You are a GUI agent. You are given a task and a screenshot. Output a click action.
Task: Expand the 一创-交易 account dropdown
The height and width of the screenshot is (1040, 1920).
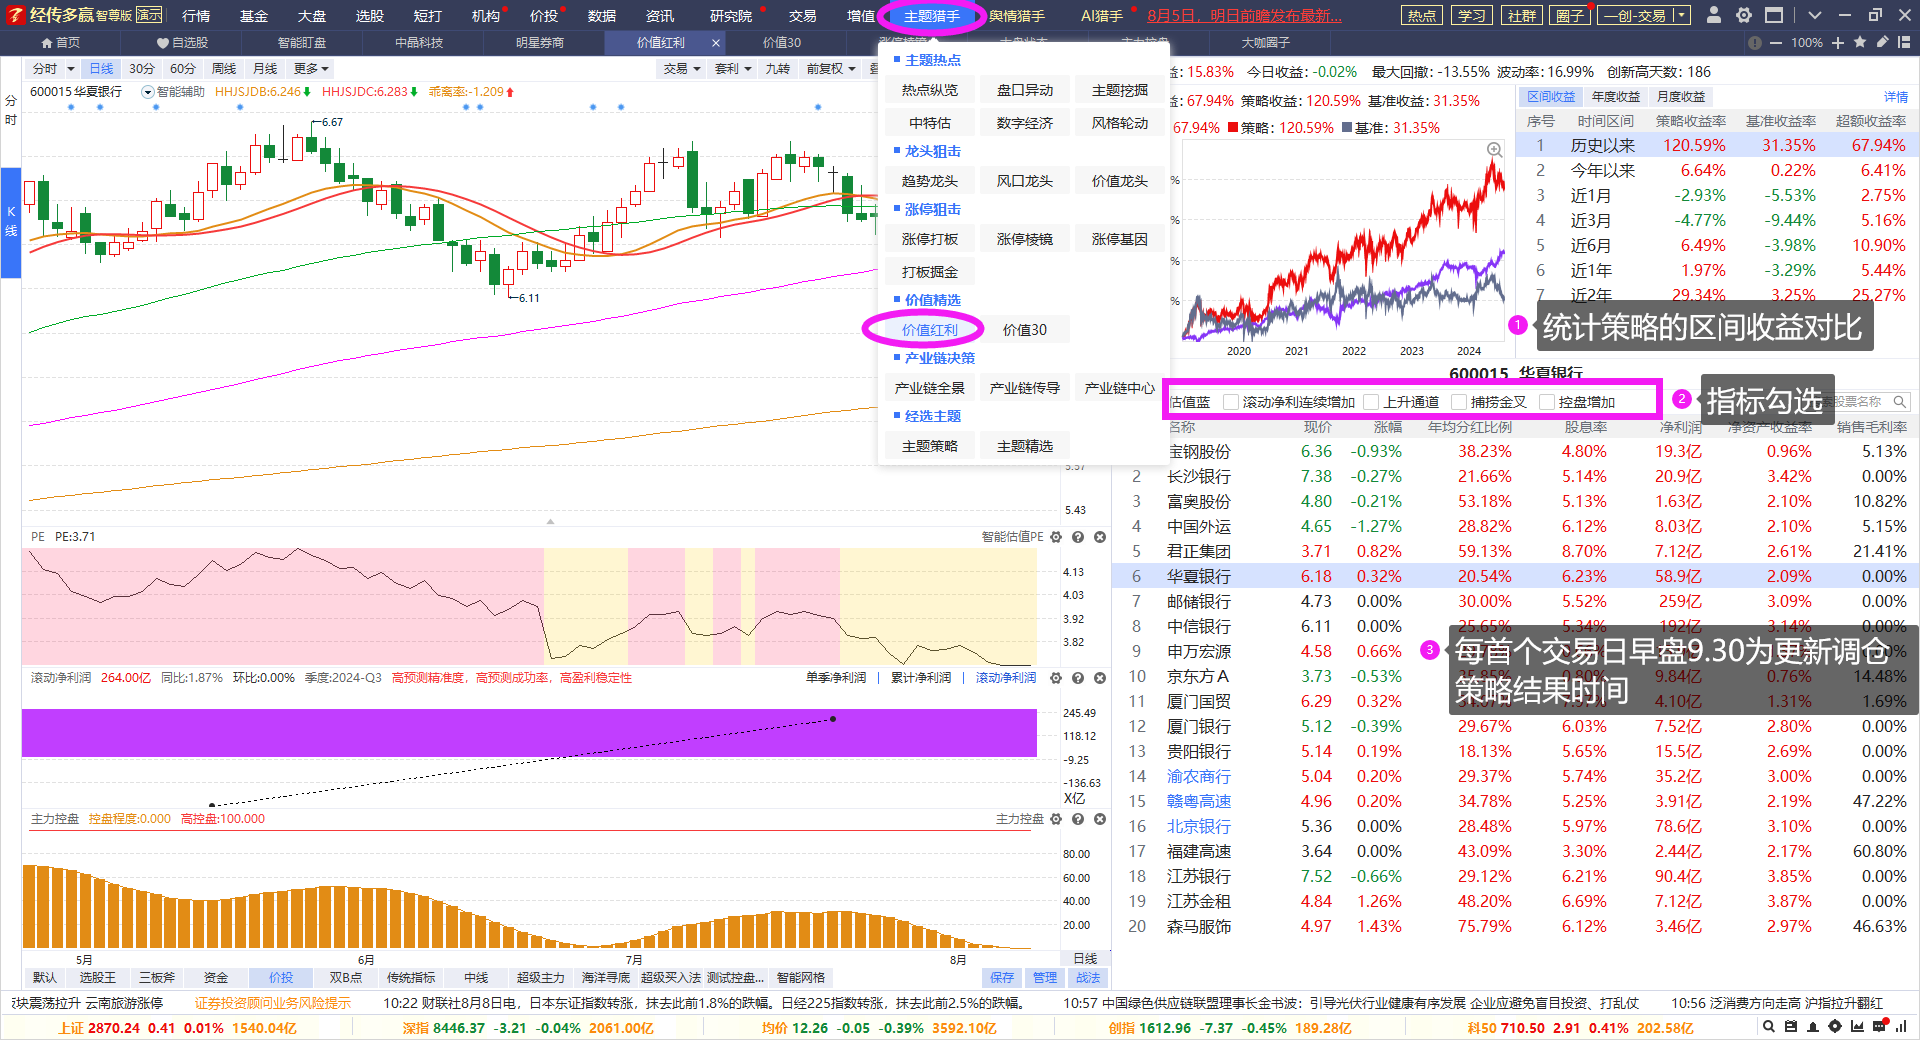(1681, 15)
